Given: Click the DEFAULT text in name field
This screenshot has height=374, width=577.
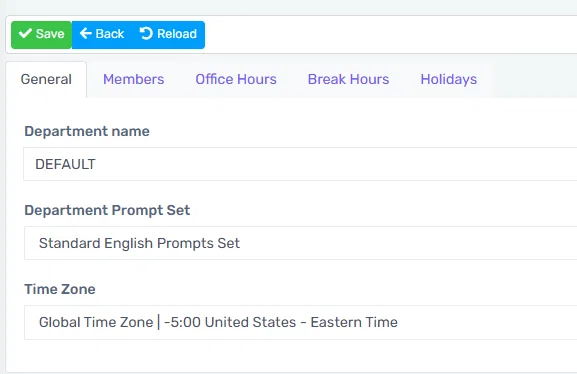Looking at the screenshot, I should tap(66, 164).
